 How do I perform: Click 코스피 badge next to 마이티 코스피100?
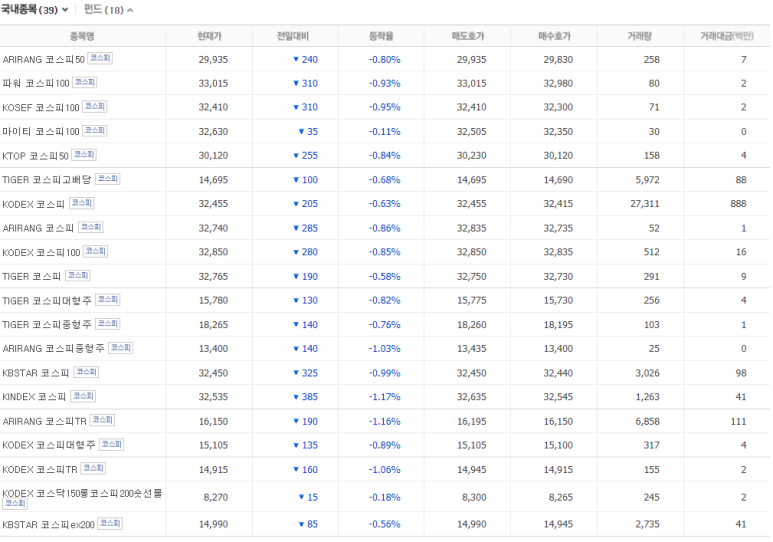pos(95,131)
